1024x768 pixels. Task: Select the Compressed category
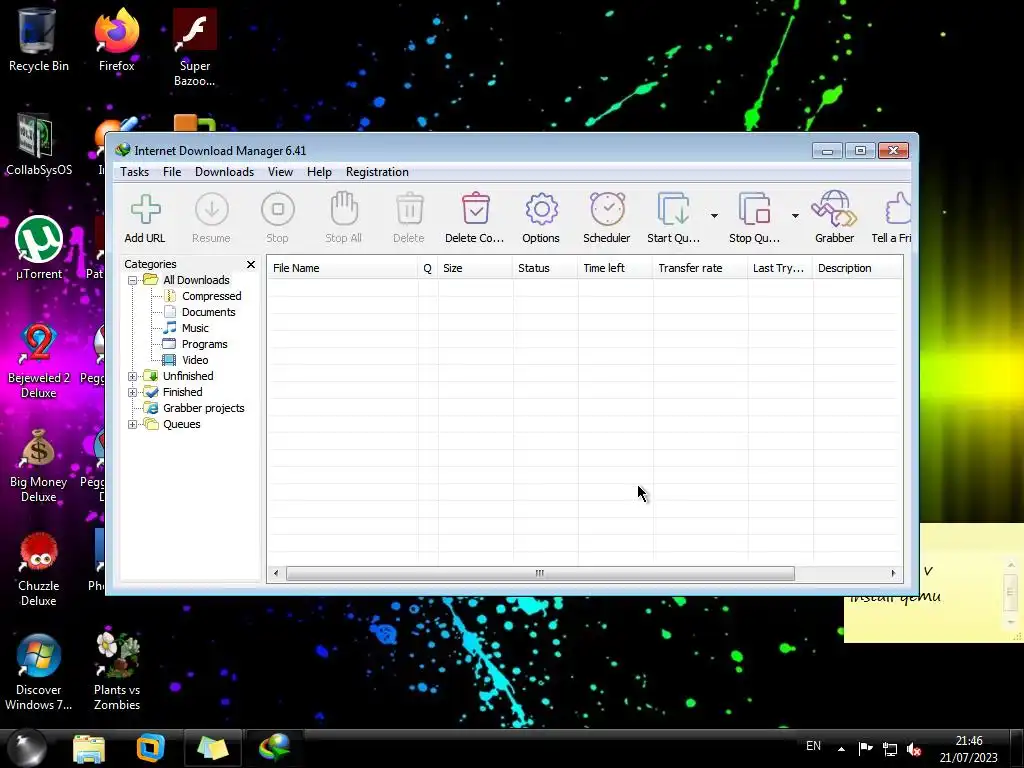coord(212,296)
